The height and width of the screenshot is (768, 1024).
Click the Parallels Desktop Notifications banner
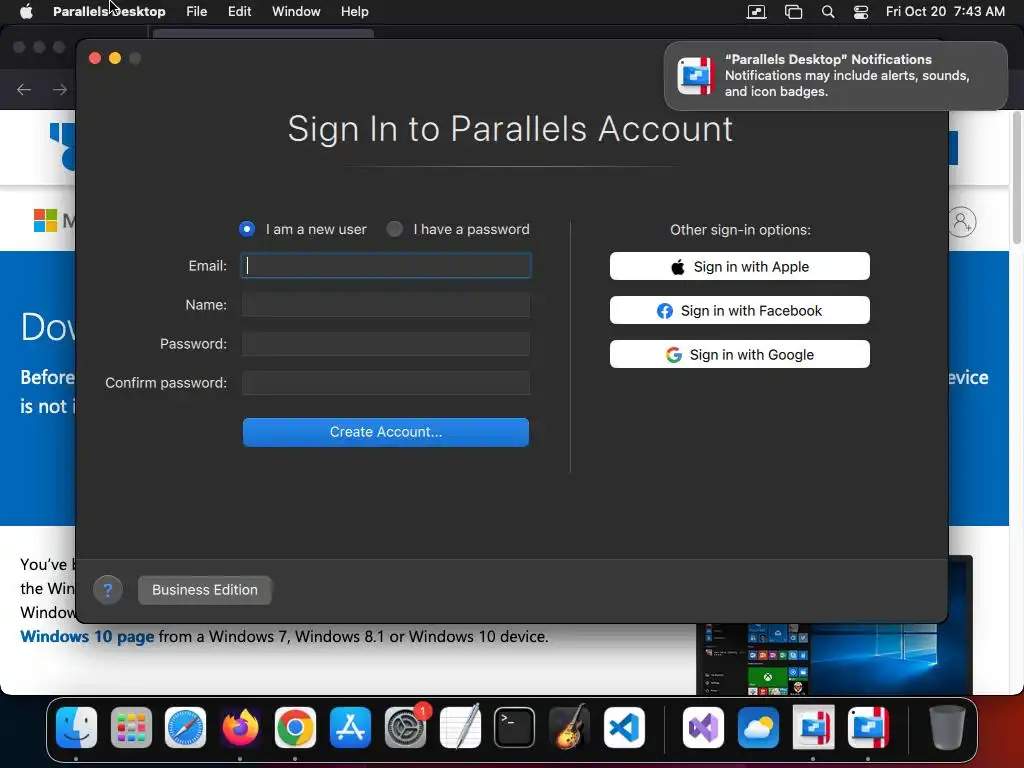[836, 76]
